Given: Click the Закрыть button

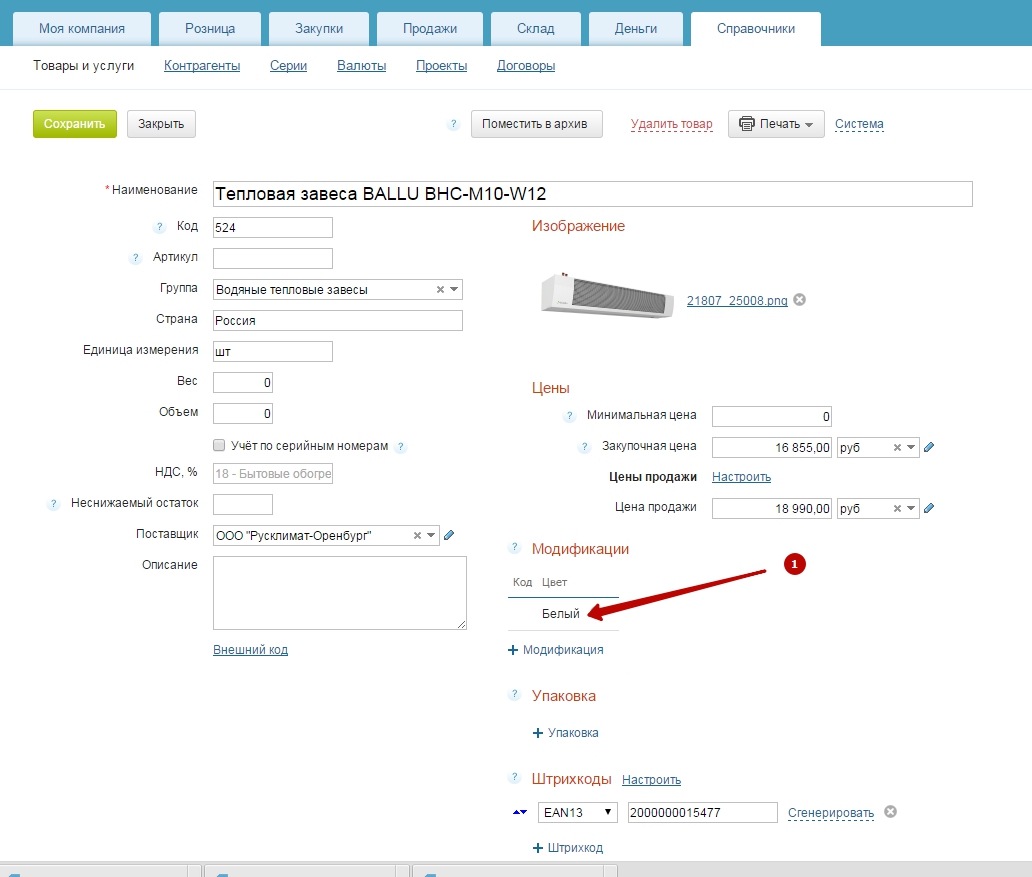Looking at the screenshot, I should [x=161, y=124].
